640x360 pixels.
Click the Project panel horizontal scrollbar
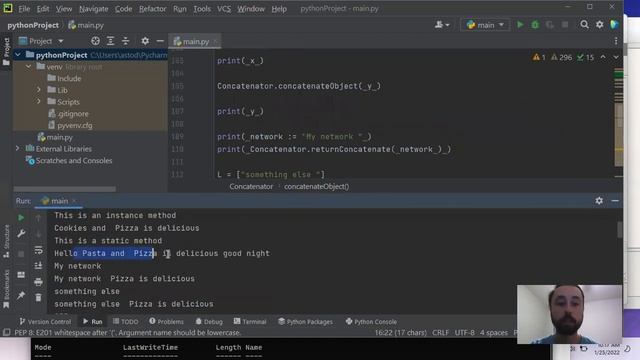[x=64, y=189]
